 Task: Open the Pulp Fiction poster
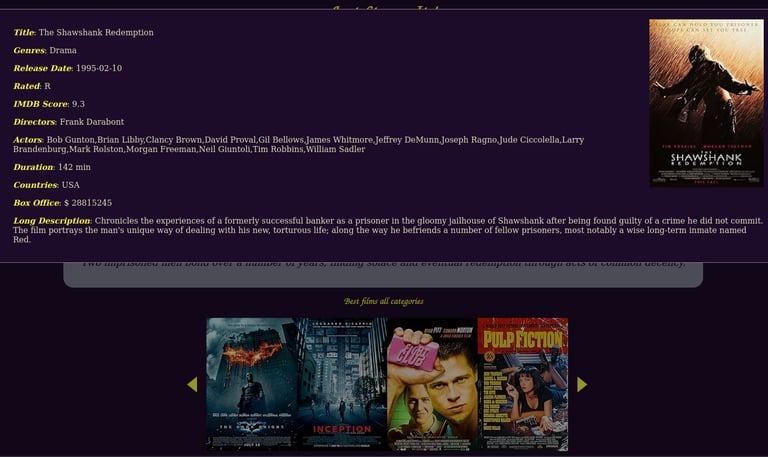[523, 384]
